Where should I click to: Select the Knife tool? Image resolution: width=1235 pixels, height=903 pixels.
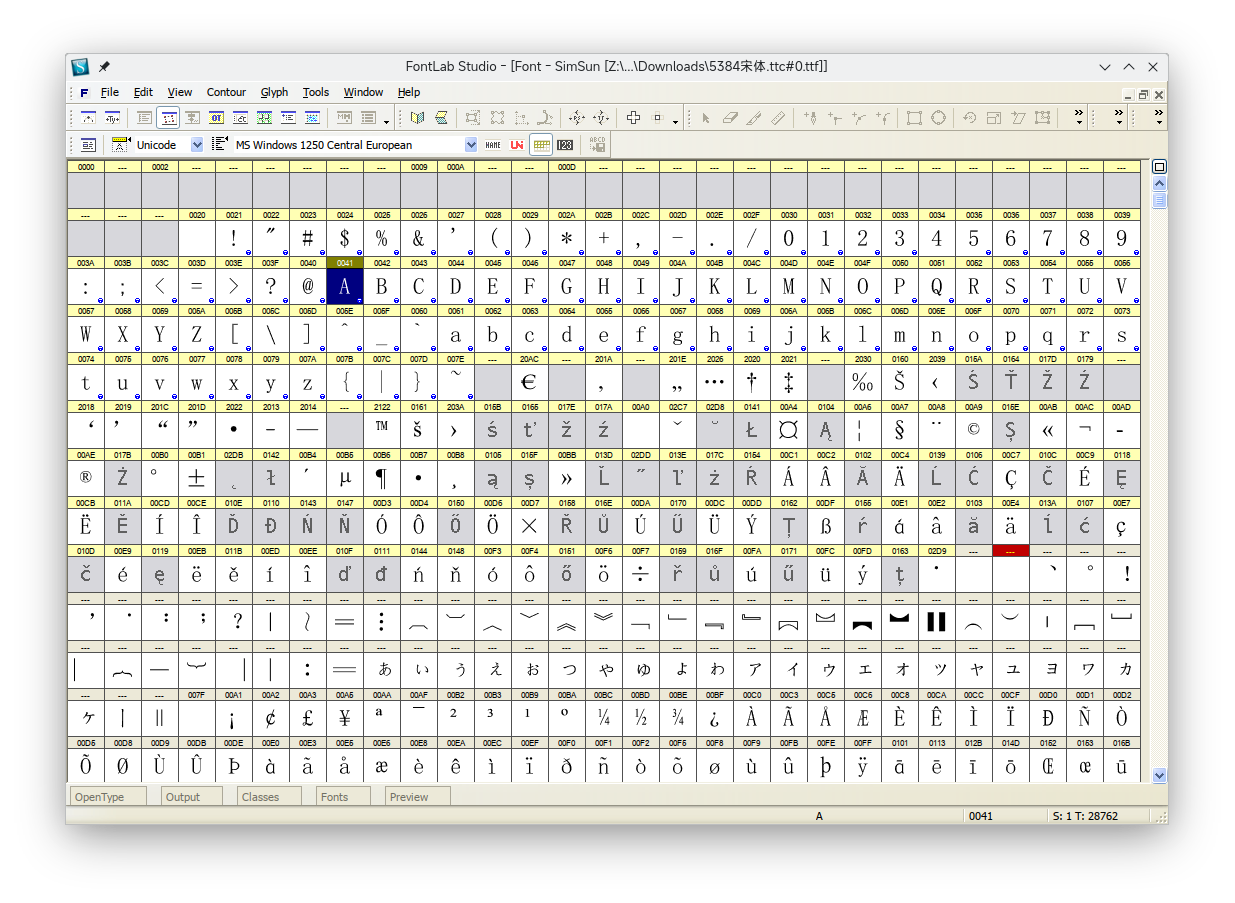752,118
